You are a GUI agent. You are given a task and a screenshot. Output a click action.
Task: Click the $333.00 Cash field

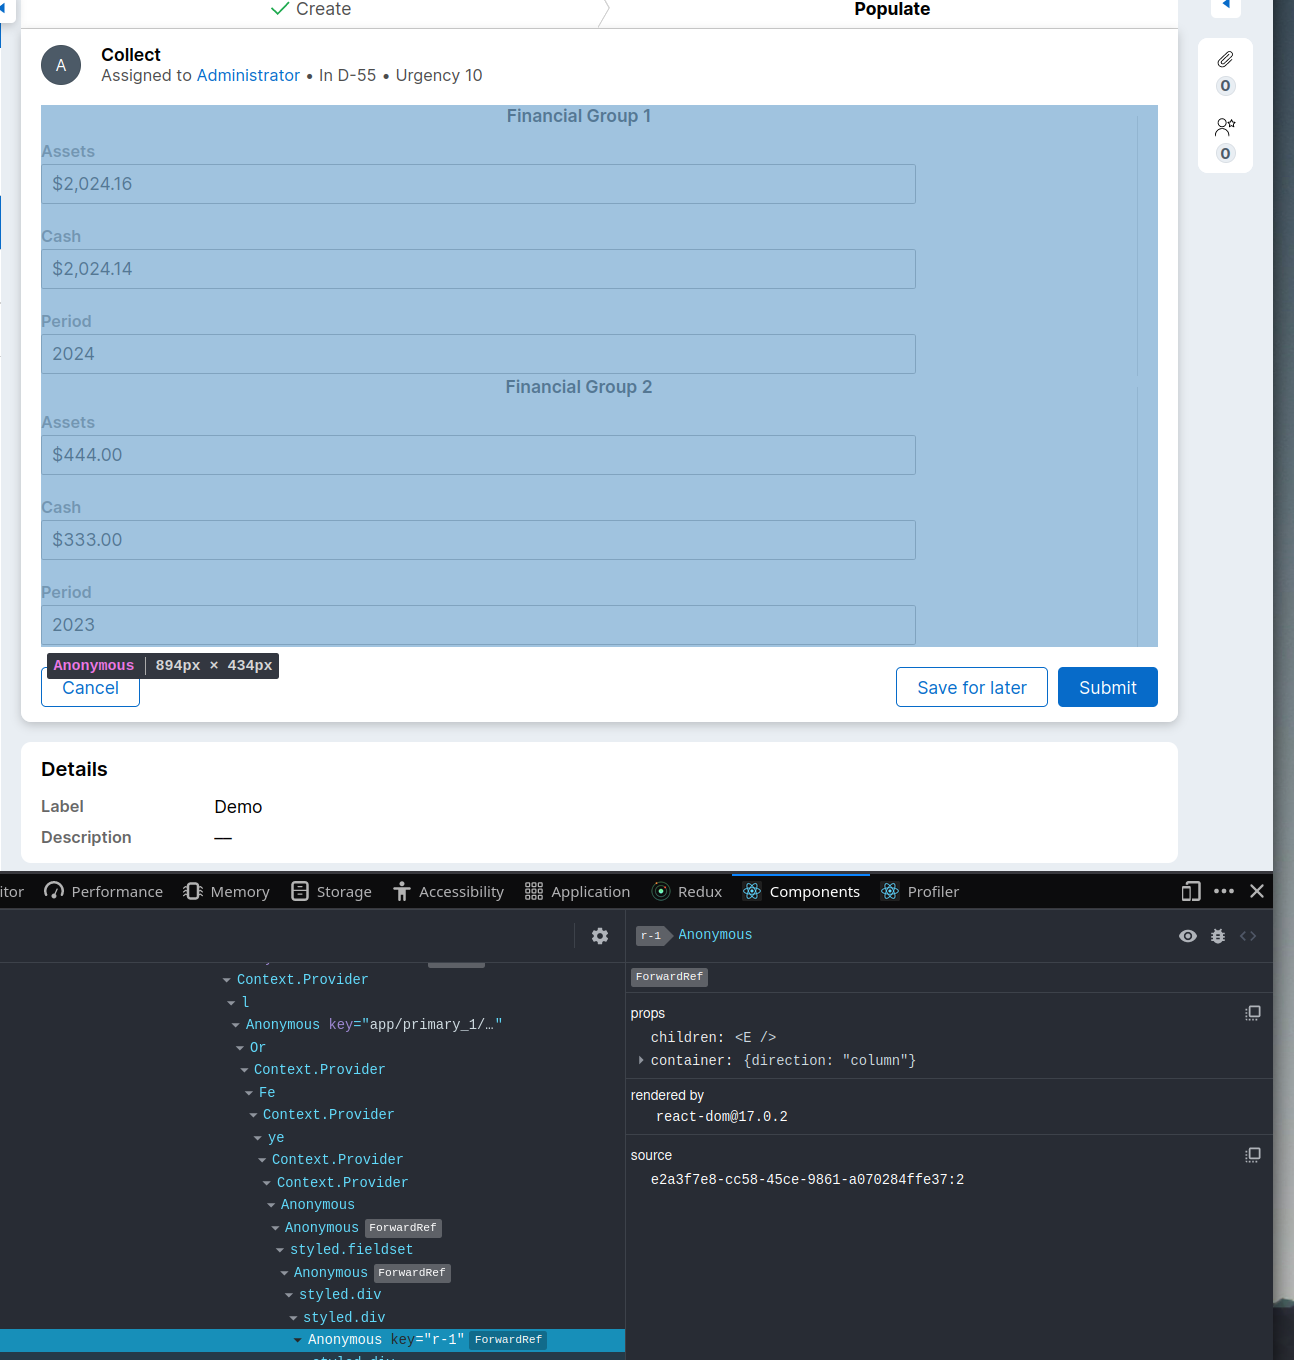478,540
